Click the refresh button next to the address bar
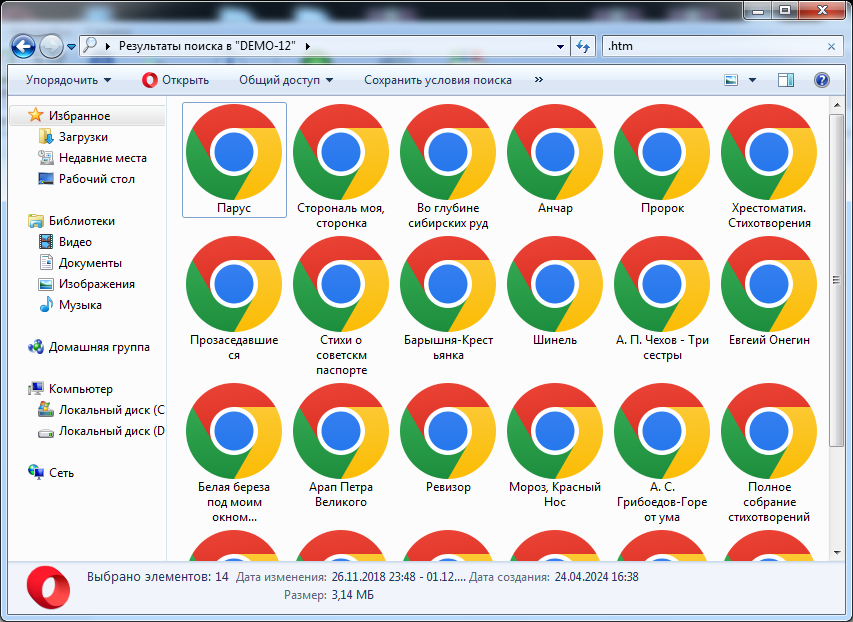The height and width of the screenshot is (622, 853). point(583,47)
